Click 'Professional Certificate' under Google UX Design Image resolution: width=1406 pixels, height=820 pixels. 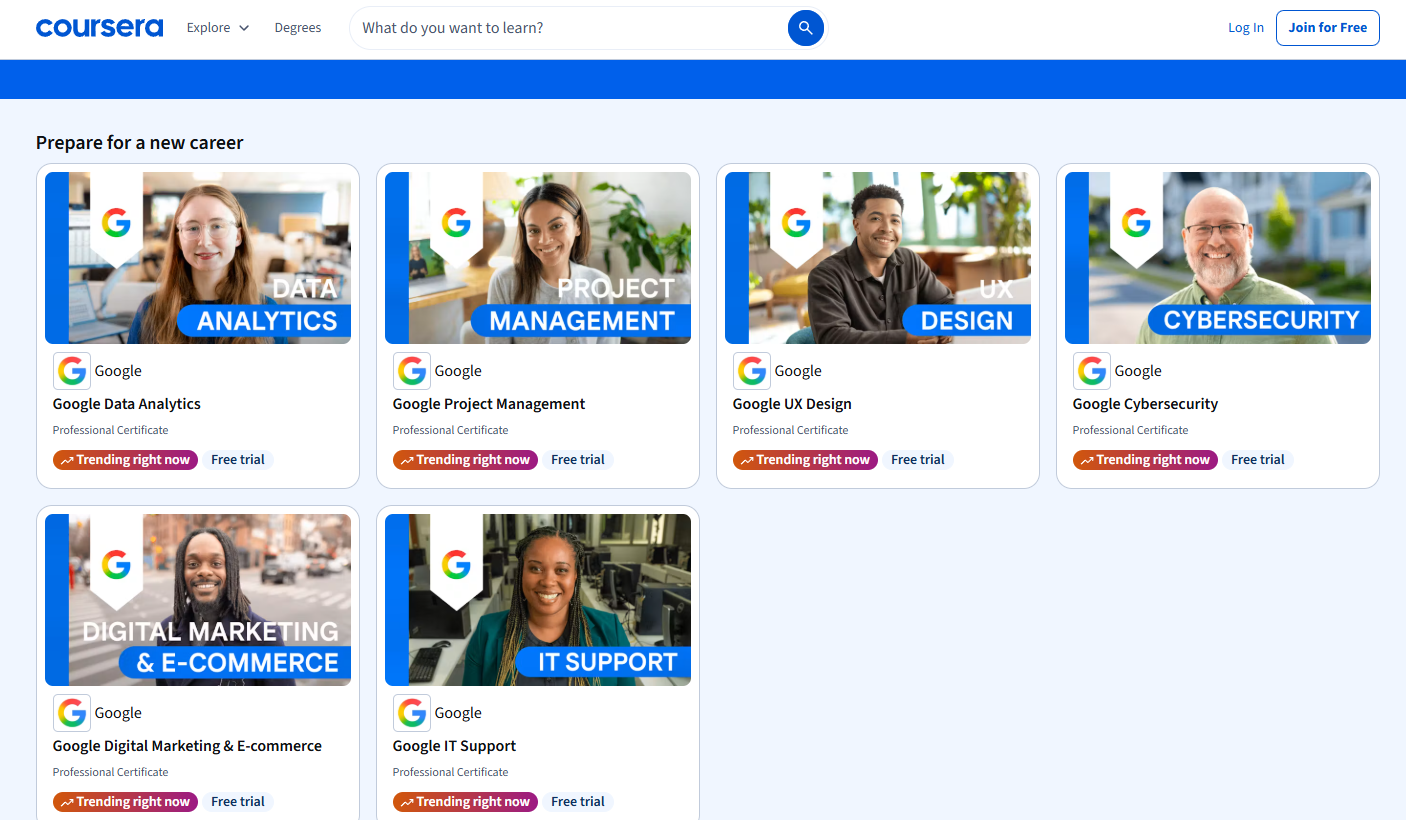(790, 430)
